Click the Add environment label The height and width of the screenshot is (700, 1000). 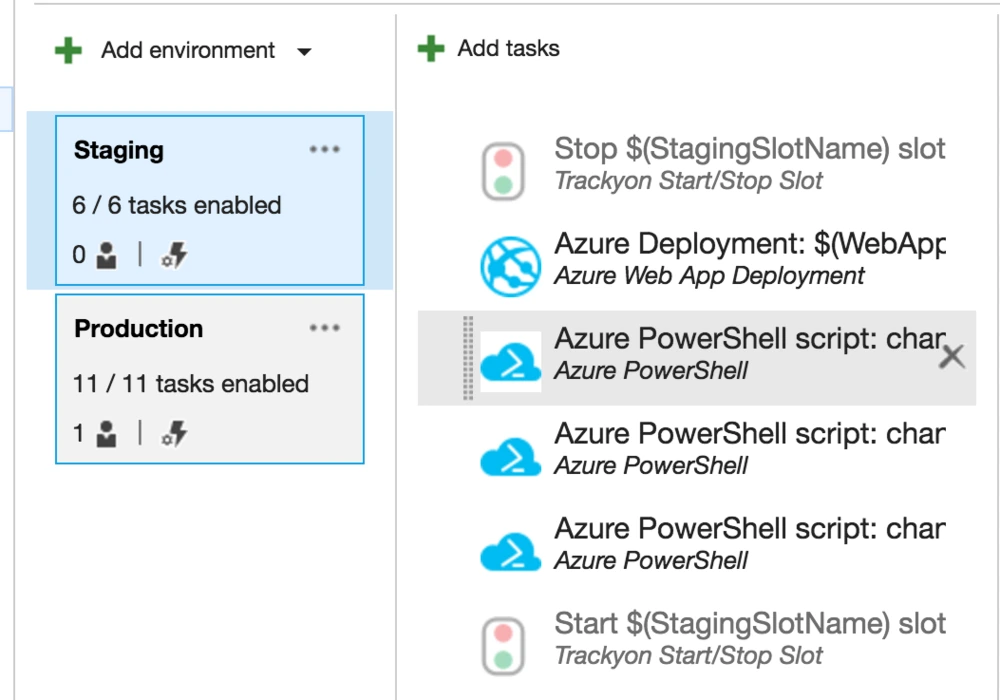190,49
